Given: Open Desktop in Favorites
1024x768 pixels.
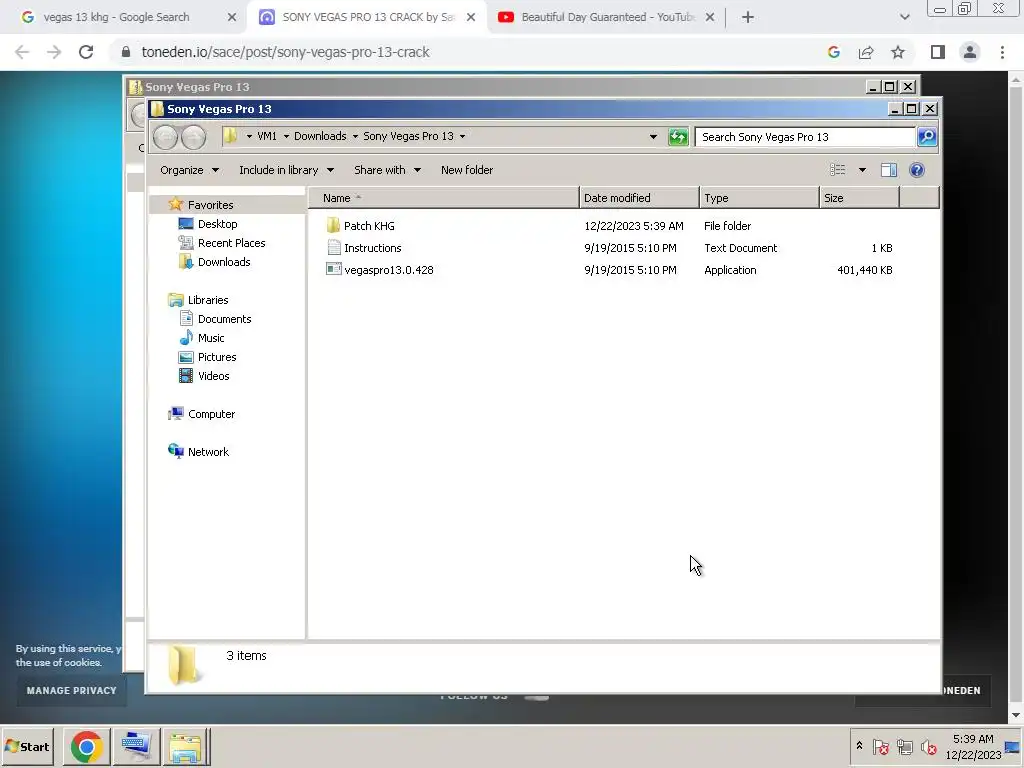Looking at the screenshot, I should click(x=217, y=224).
